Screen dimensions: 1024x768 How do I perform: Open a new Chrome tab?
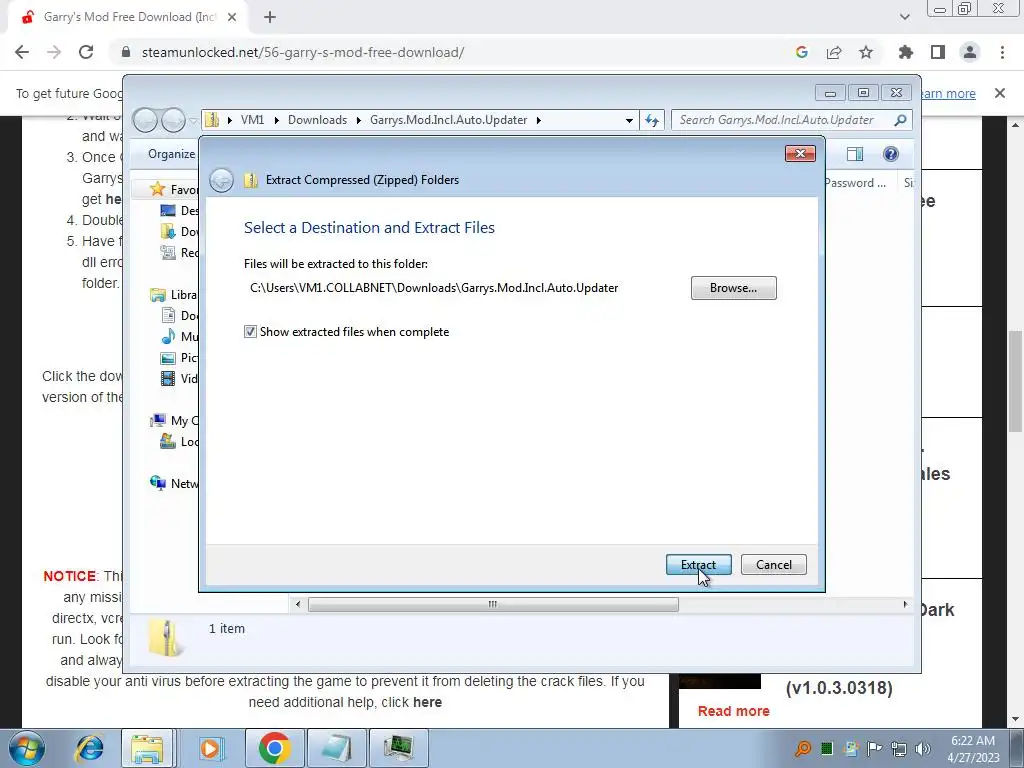click(270, 17)
